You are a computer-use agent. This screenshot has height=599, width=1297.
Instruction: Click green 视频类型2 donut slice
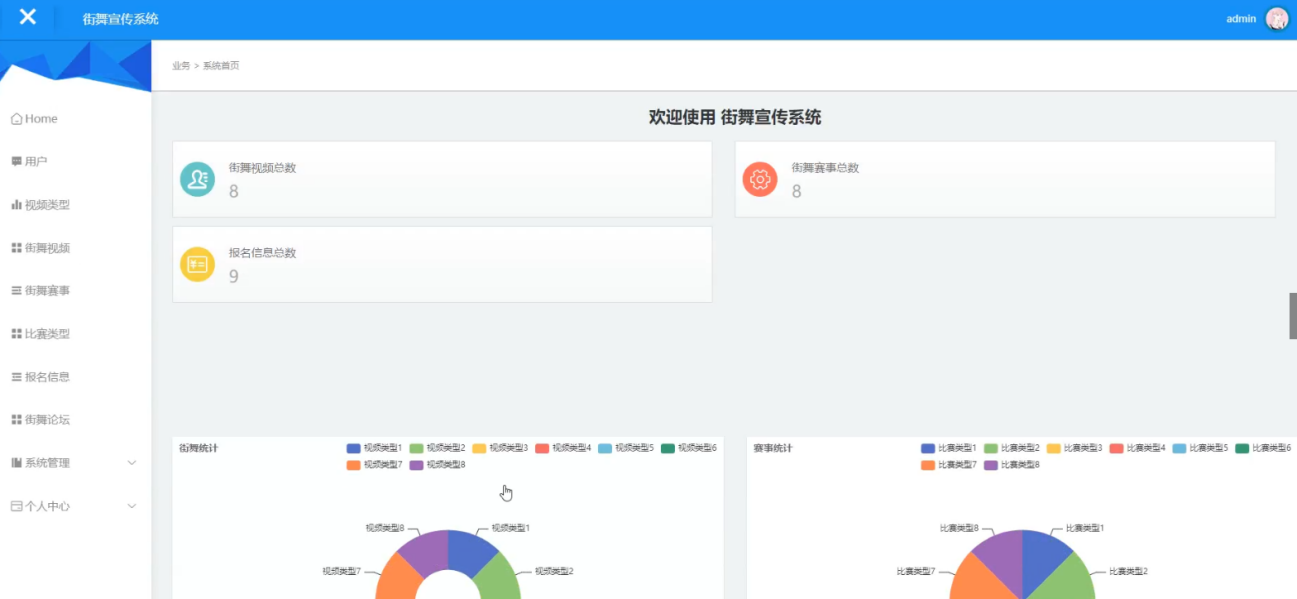[x=501, y=579]
